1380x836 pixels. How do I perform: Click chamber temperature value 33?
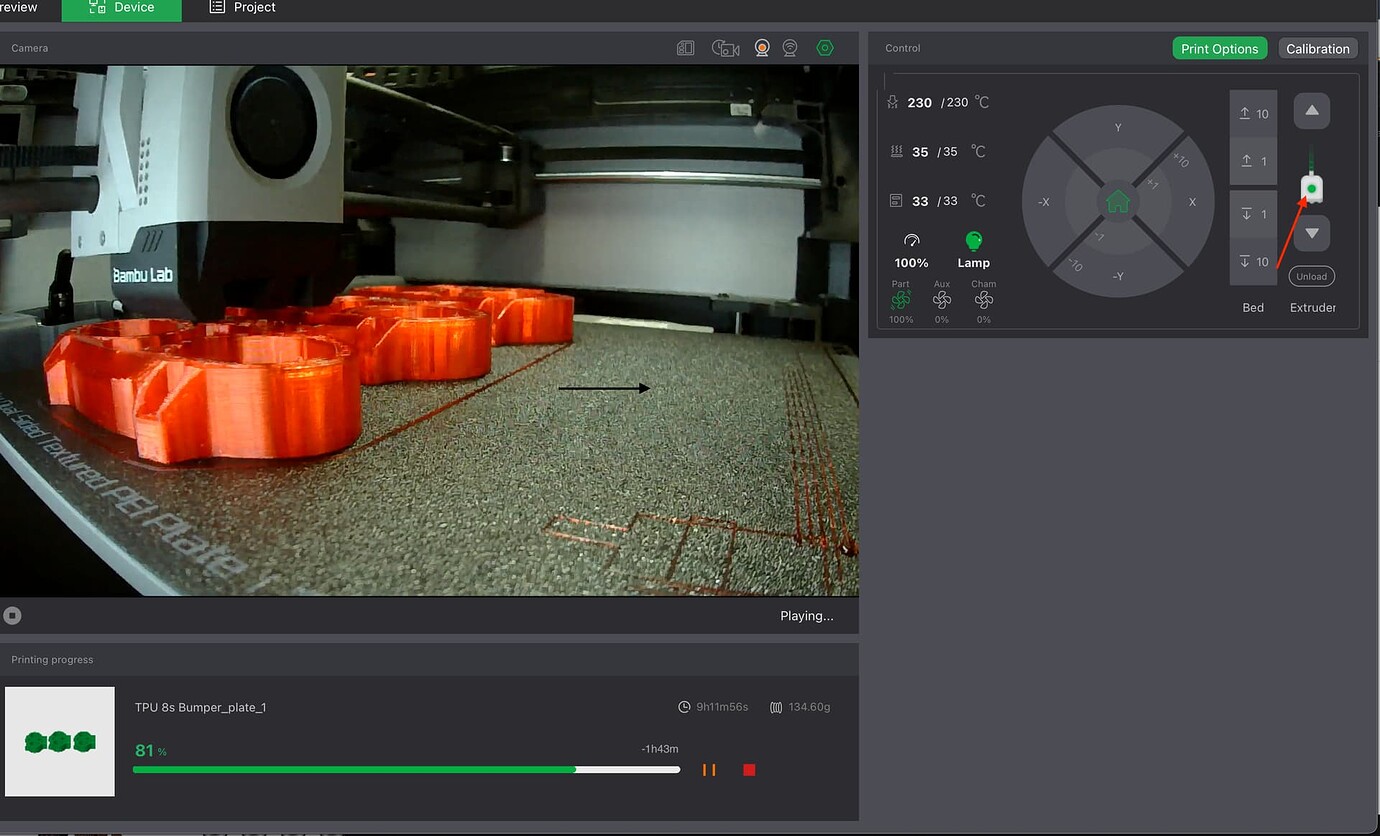pyautogui.click(x=920, y=201)
